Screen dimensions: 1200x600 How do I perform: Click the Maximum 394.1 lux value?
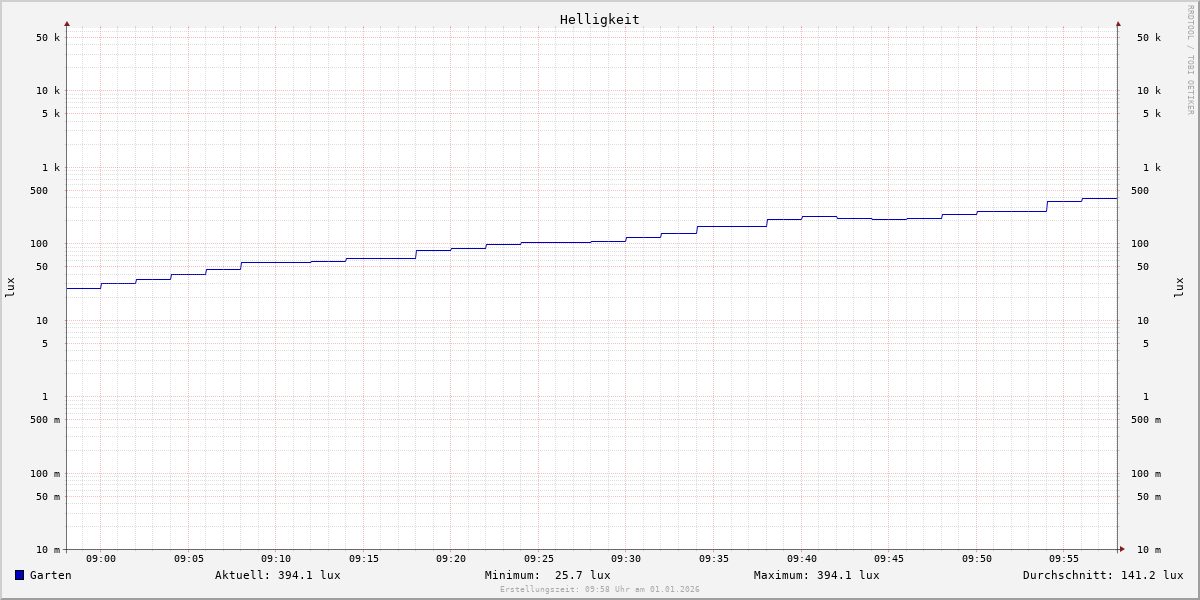click(816, 575)
